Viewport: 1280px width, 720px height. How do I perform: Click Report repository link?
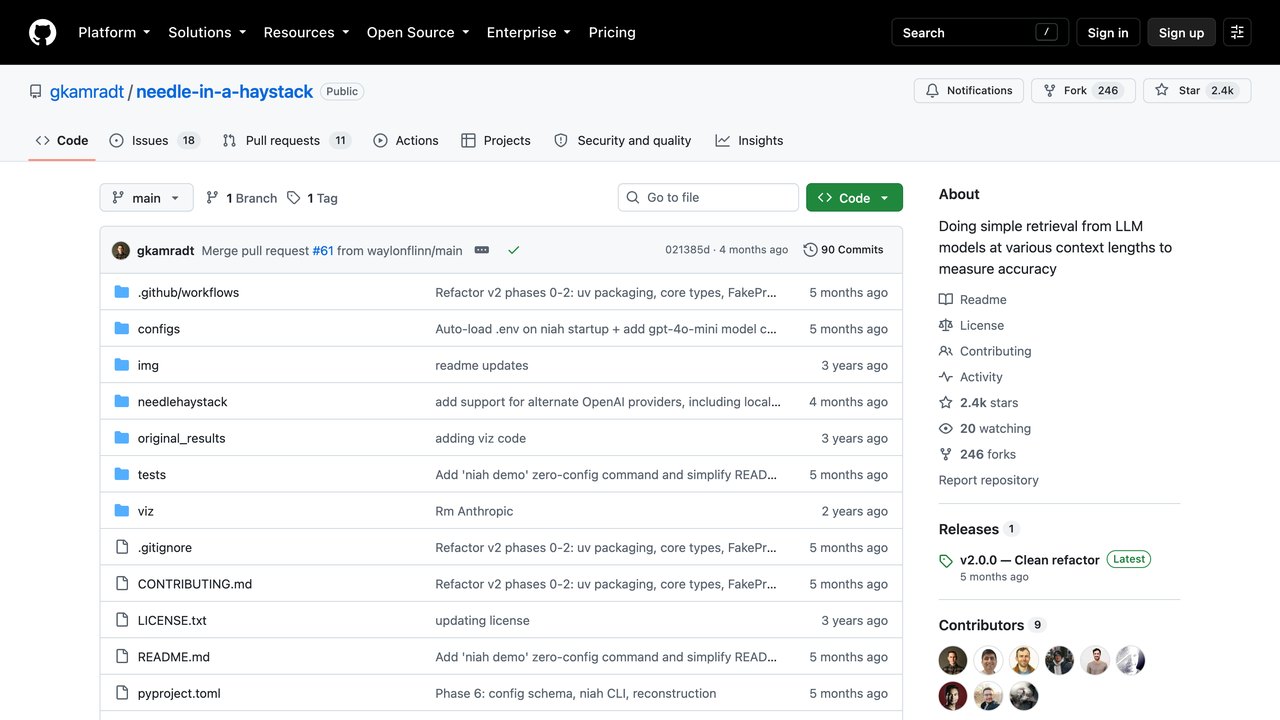pyautogui.click(x=988, y=480)
